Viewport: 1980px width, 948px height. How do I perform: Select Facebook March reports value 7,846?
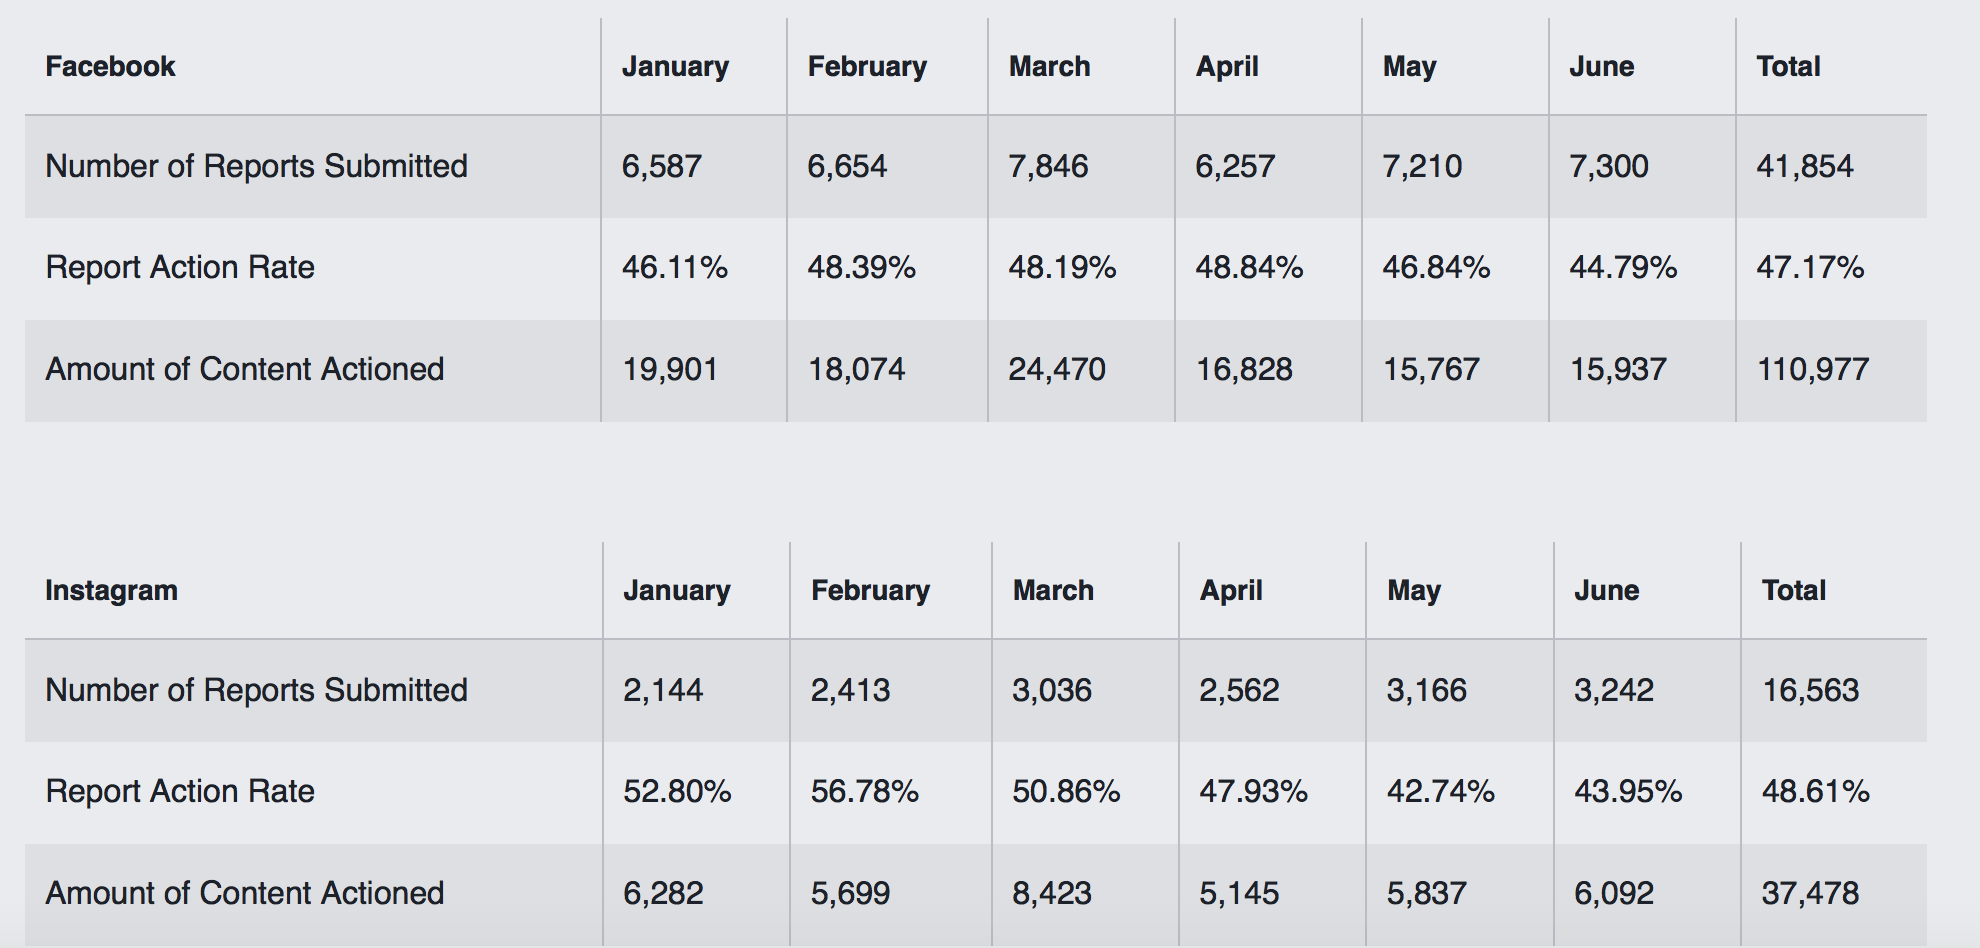pyautogui.click(x=1048, y=166)
